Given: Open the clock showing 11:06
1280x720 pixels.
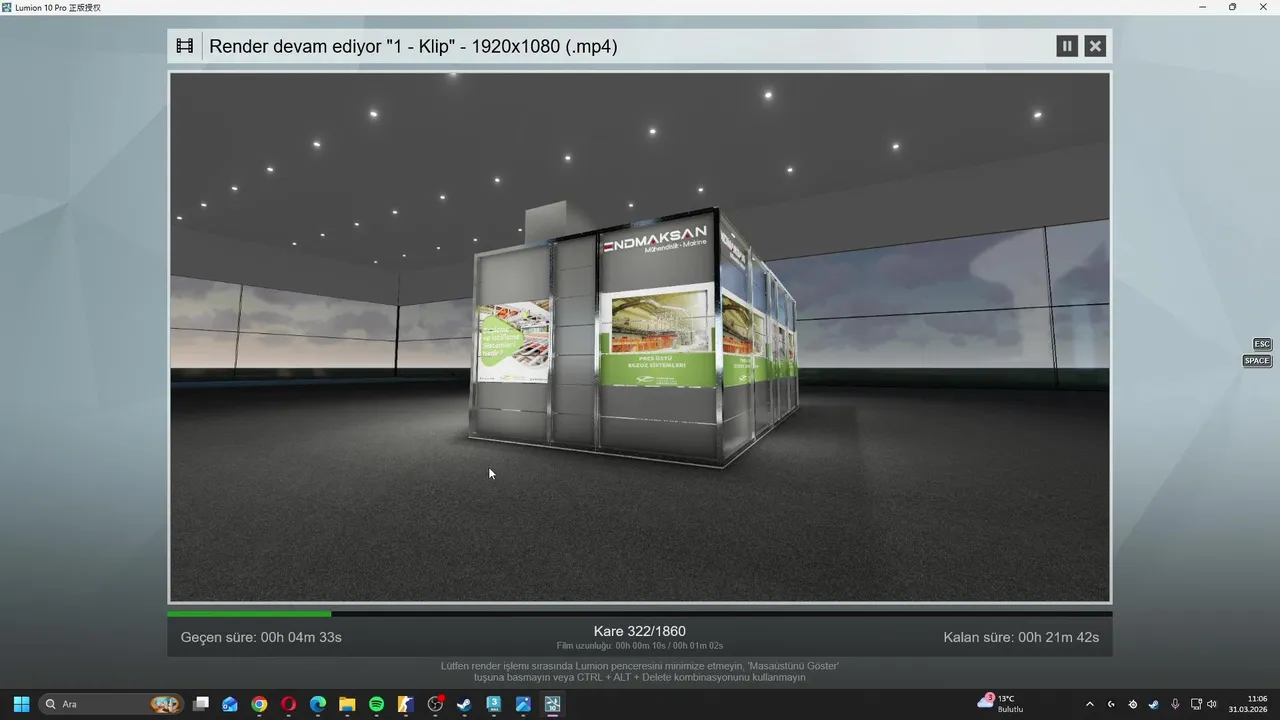Looking at the screenshot, I should [1248, 704].
